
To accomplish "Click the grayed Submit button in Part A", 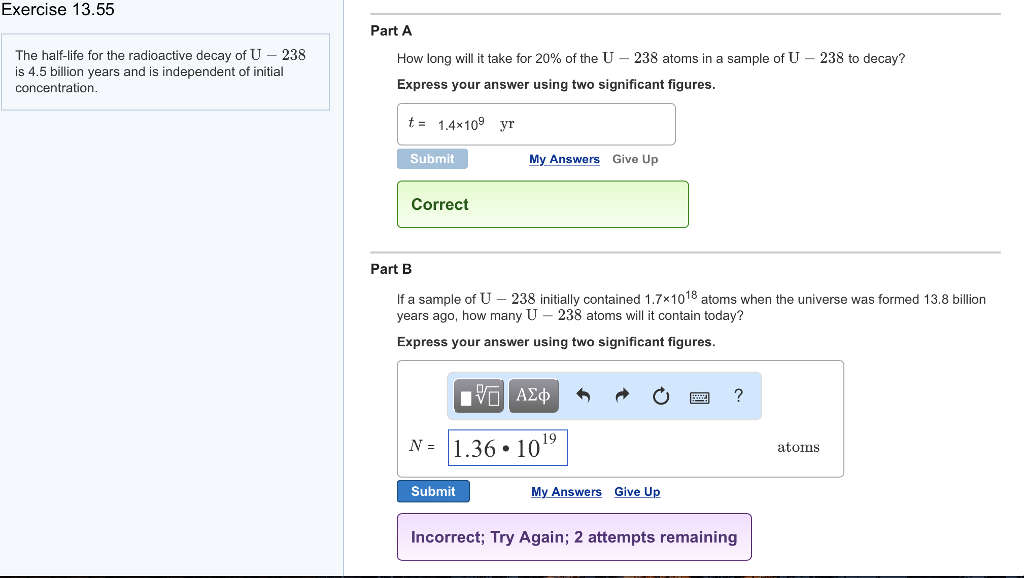I will tap(432, 158).
